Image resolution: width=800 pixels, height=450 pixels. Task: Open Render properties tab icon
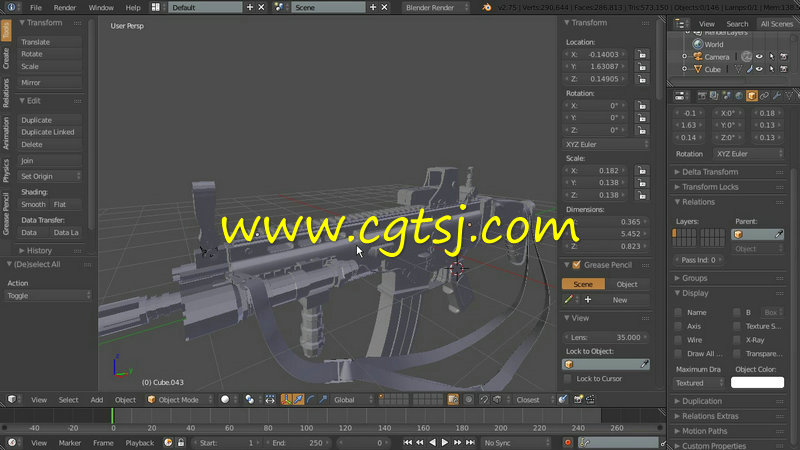click(702, 95)
